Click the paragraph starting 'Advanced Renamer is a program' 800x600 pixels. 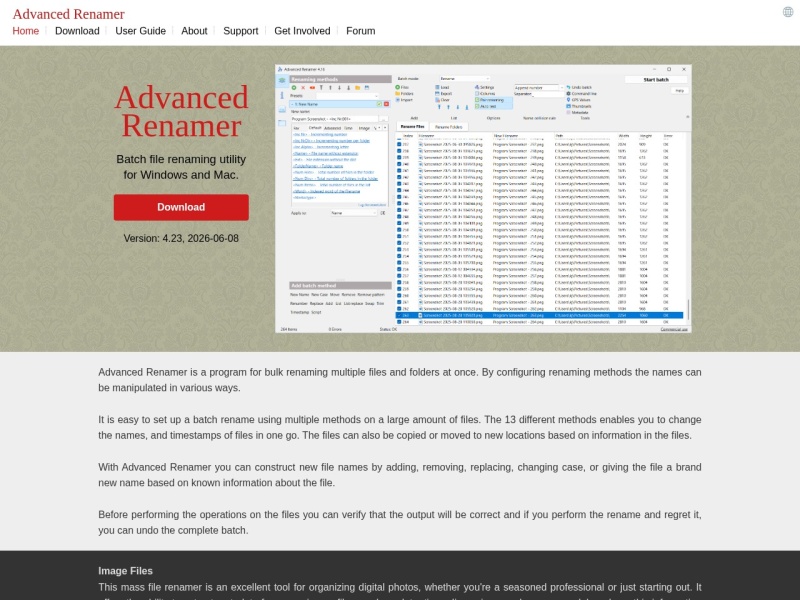click(x=400, y=380)
